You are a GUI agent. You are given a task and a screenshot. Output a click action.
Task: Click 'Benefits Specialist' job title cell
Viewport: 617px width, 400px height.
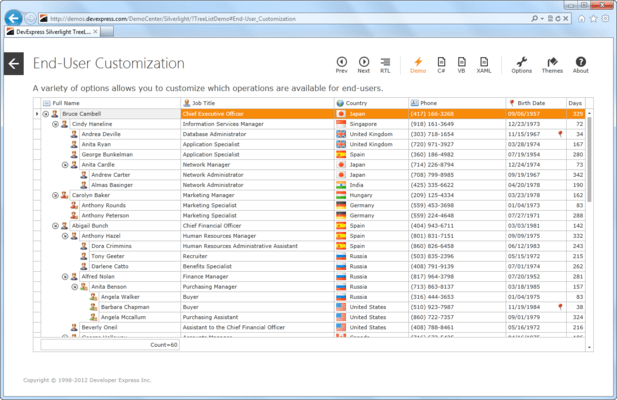point(257,266)
